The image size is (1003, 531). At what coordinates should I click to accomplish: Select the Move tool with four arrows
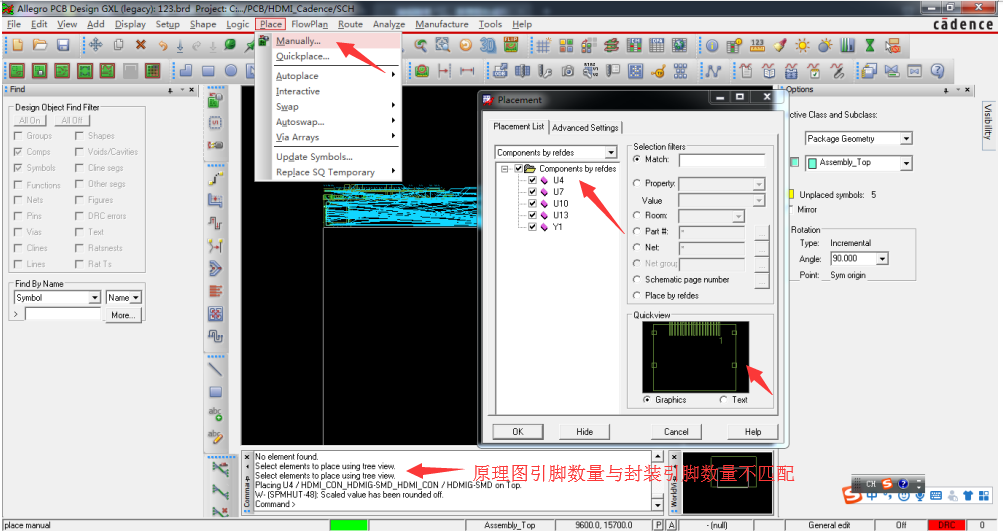pos(96,45)
